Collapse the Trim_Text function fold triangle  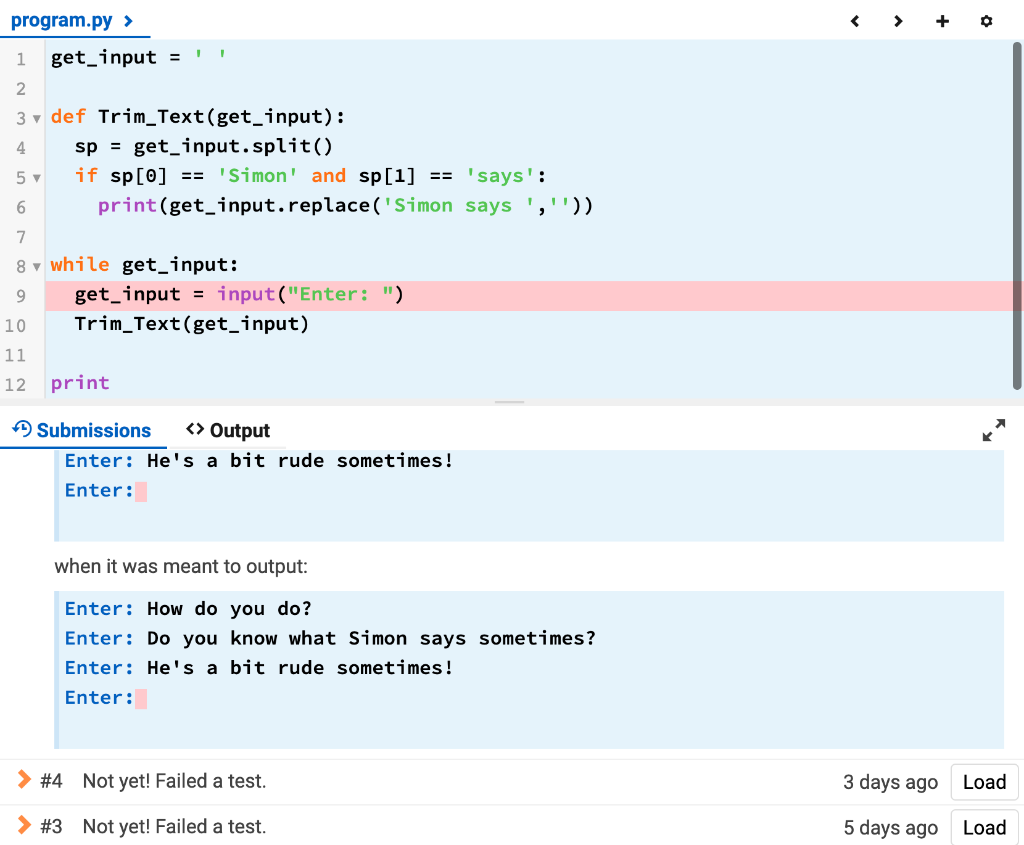click(37, 117)
